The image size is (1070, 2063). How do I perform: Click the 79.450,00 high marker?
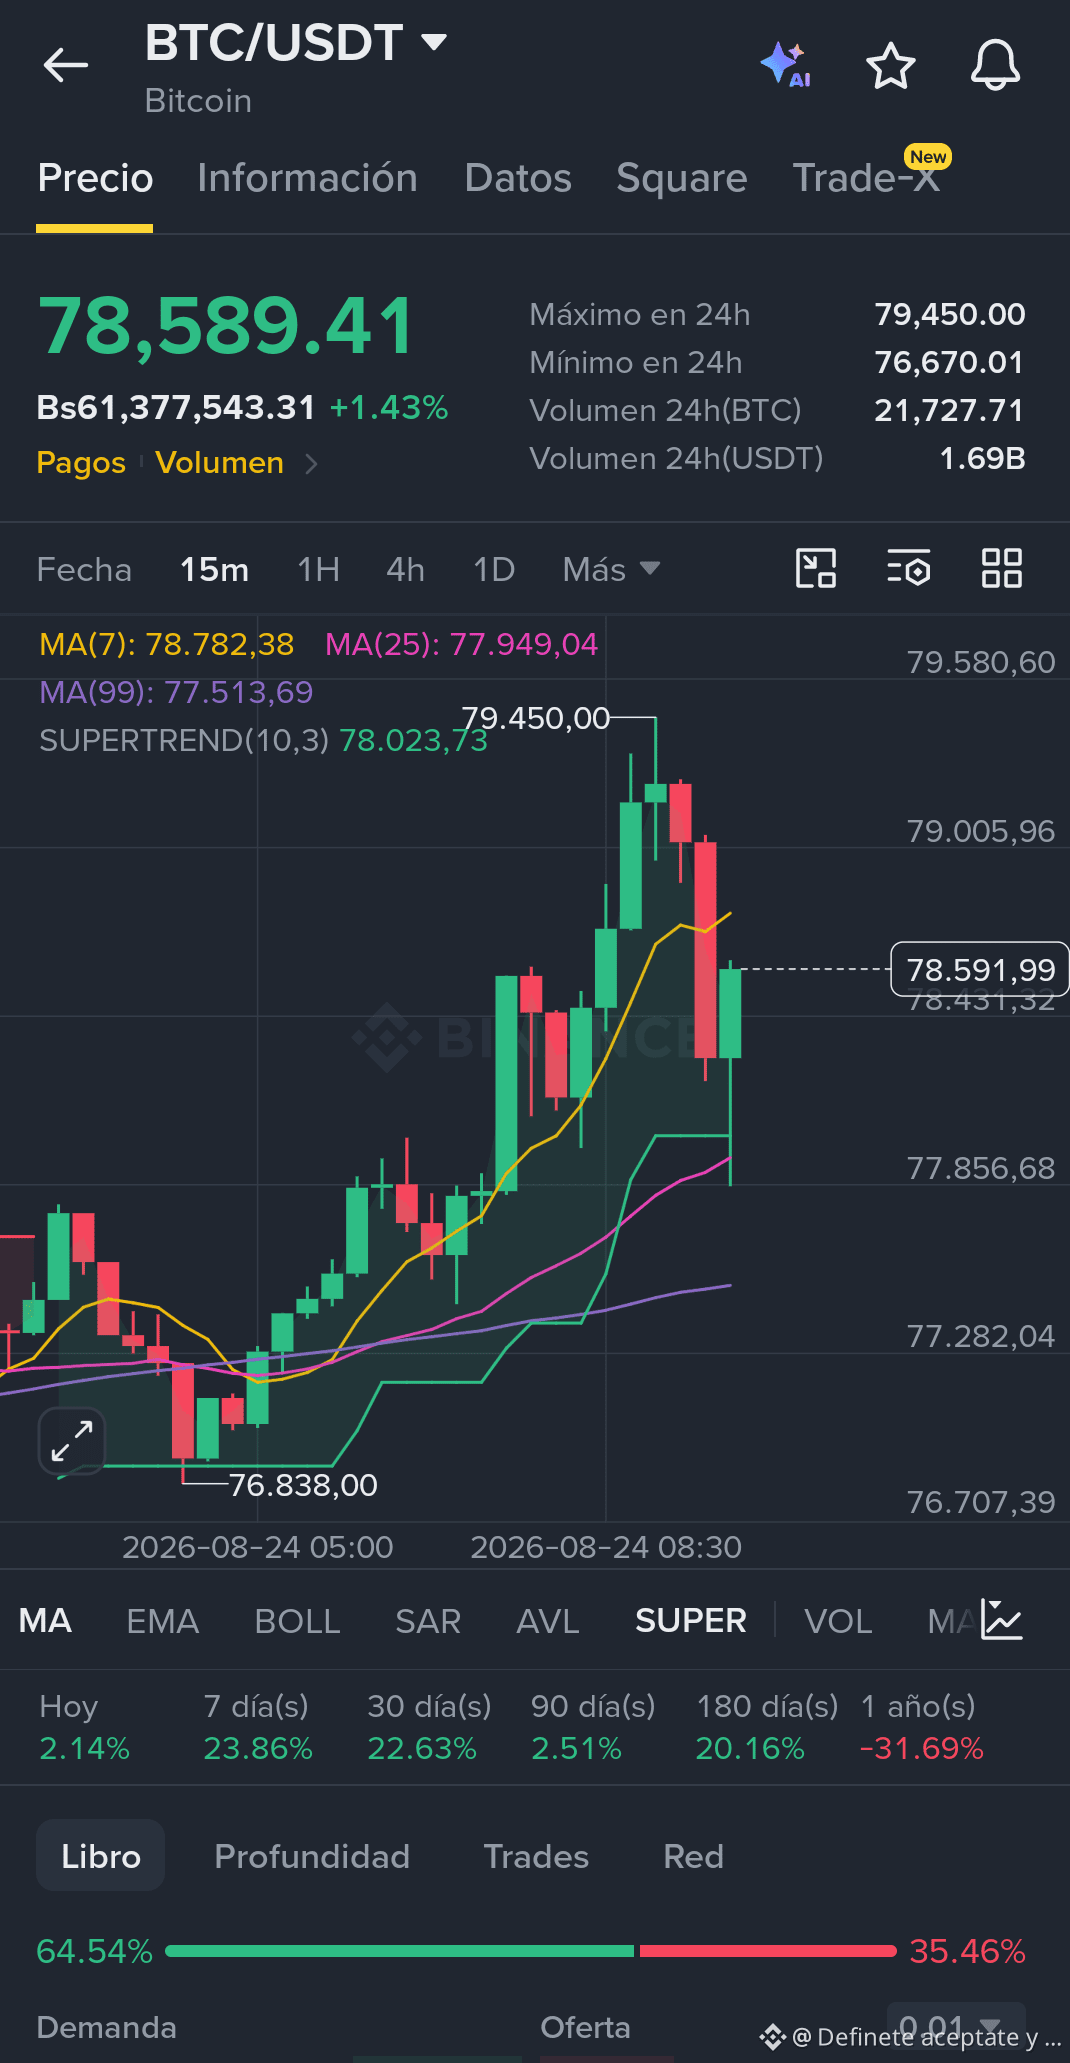coord(535,718)
